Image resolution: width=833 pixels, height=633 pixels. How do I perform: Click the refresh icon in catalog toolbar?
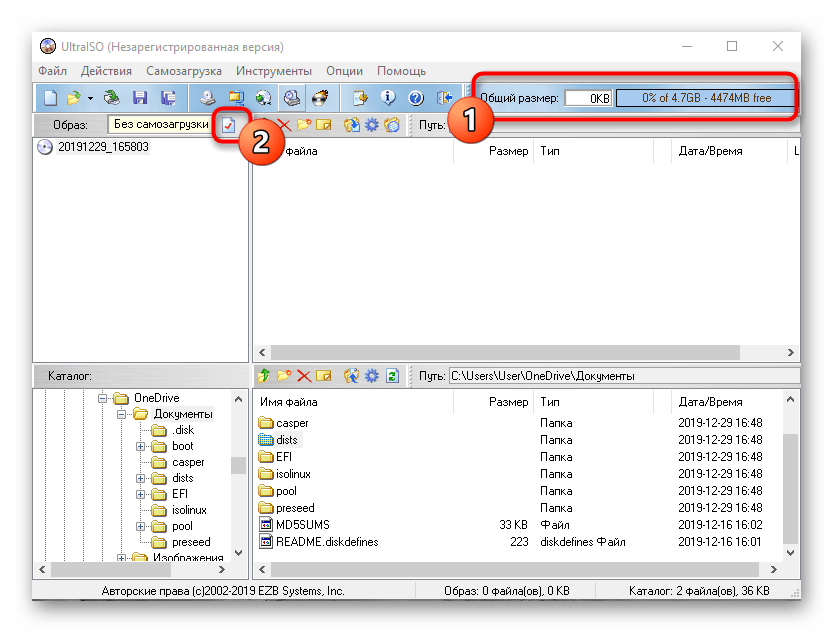click(392, 376)
